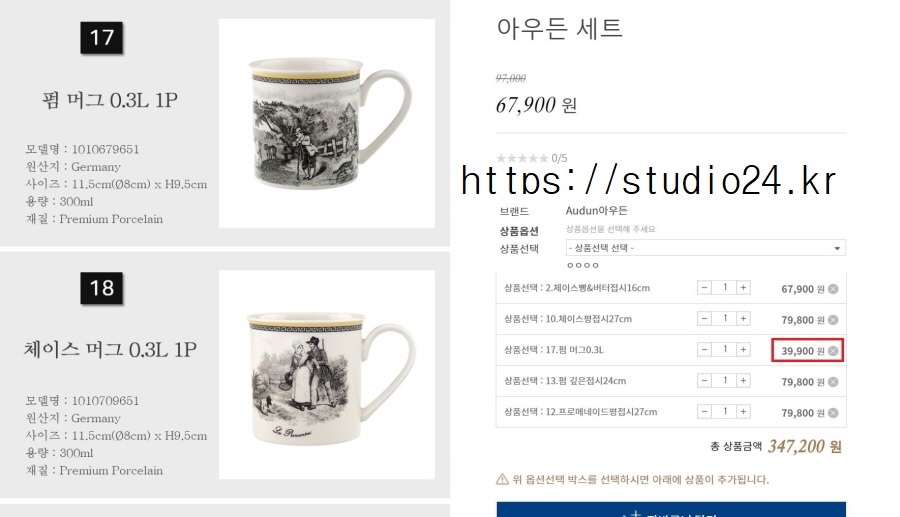Click the 펌 머그 product image

[327, 123]
